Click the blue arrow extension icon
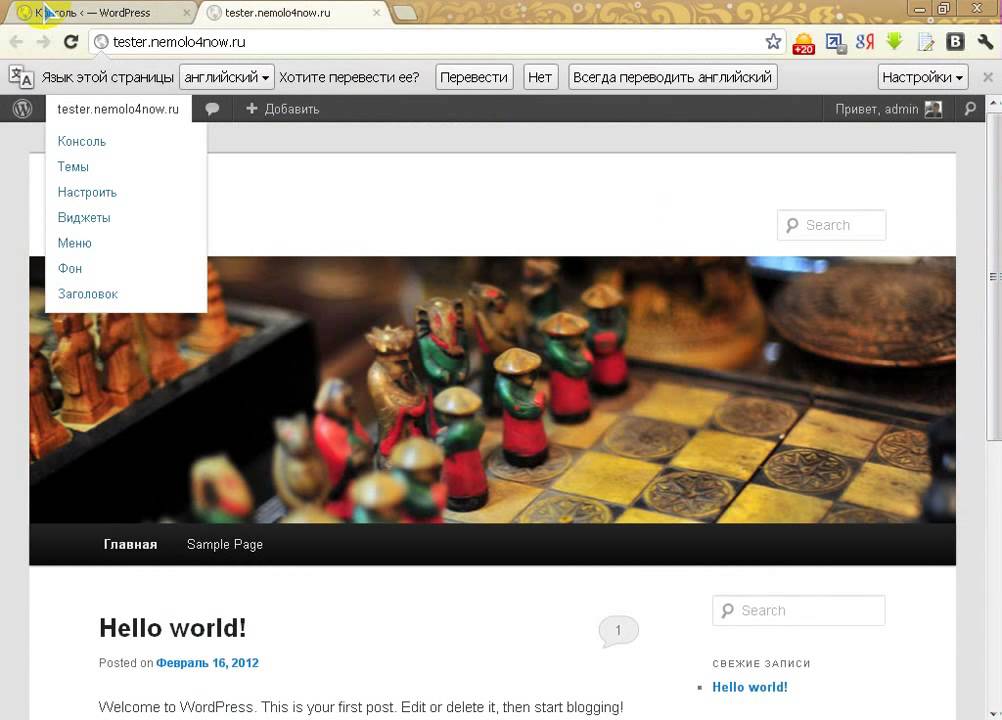This screenshot has height=720, width=1002. [835, 43]
